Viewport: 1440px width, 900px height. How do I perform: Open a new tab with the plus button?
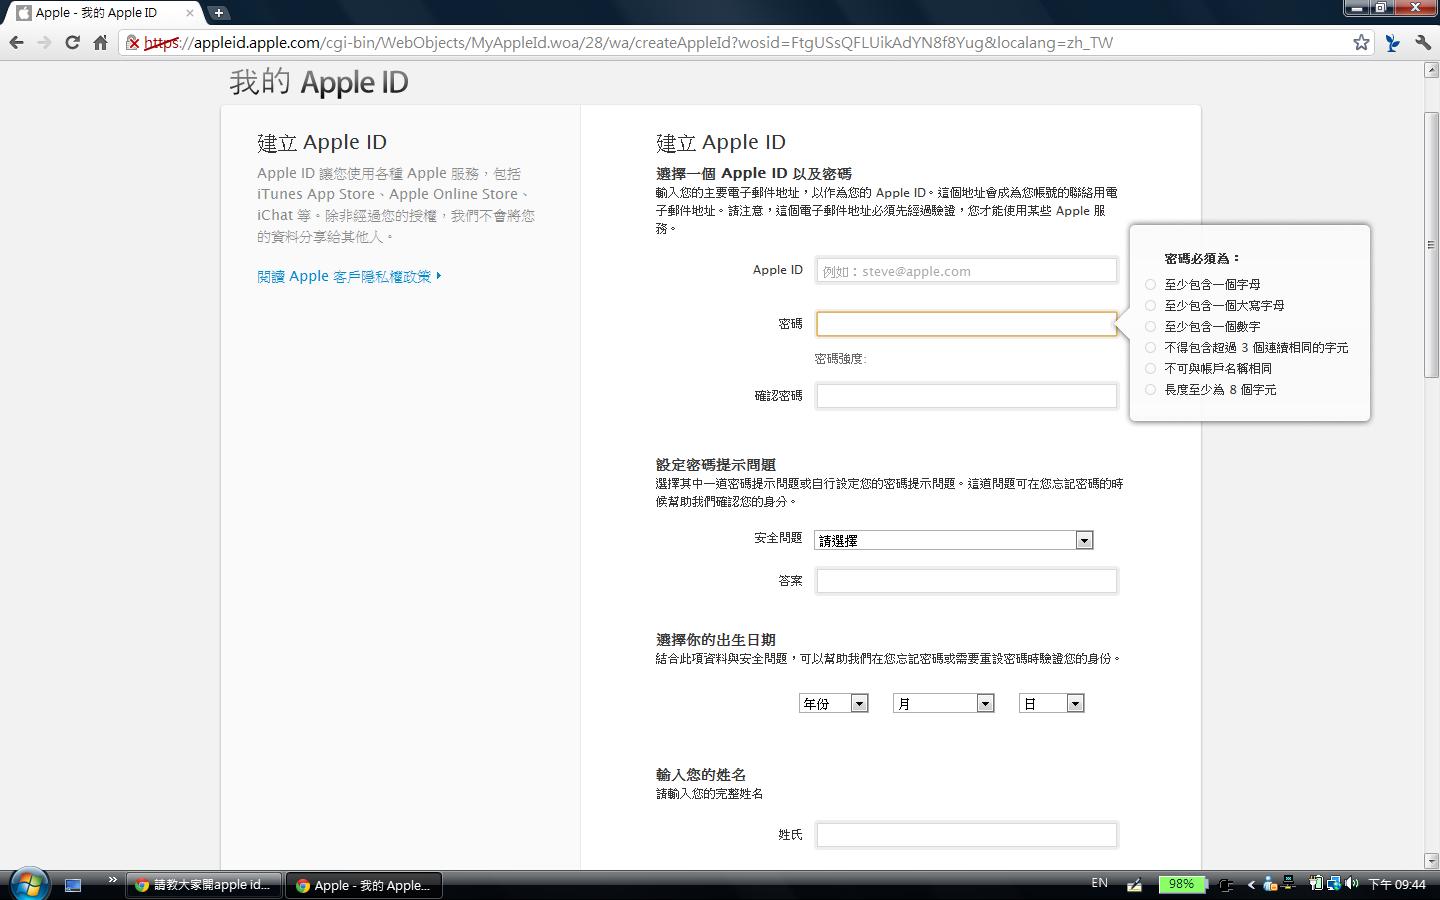pos(218,13)
